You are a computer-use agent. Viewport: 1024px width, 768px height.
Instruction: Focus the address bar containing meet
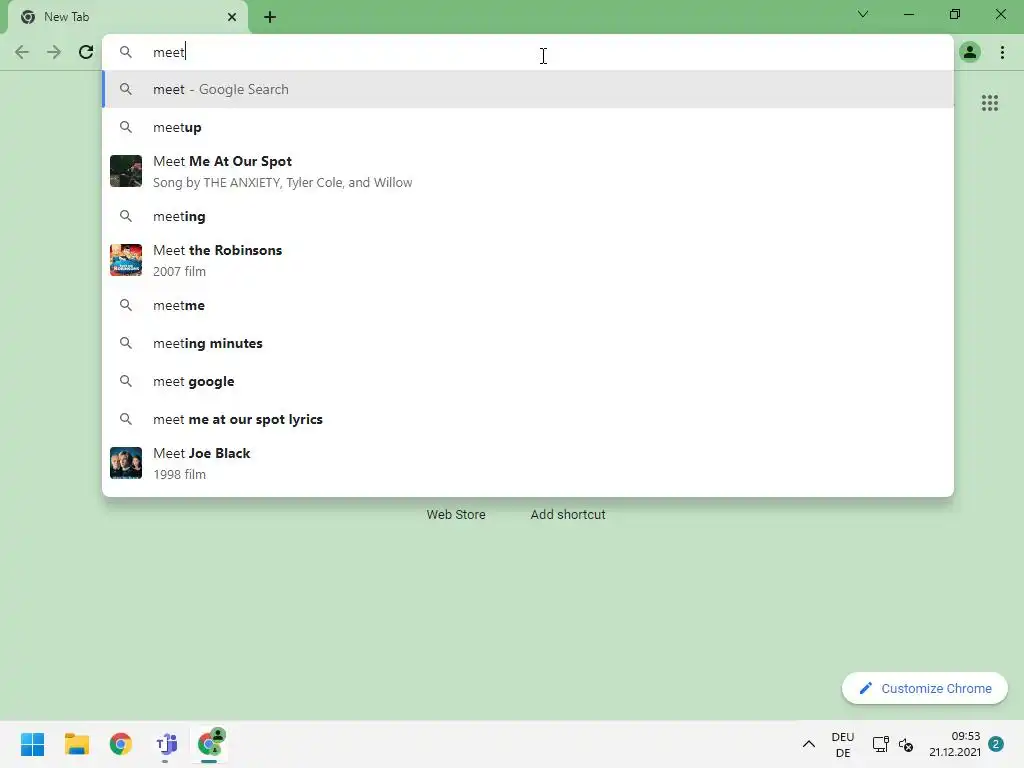coord(528,52)
